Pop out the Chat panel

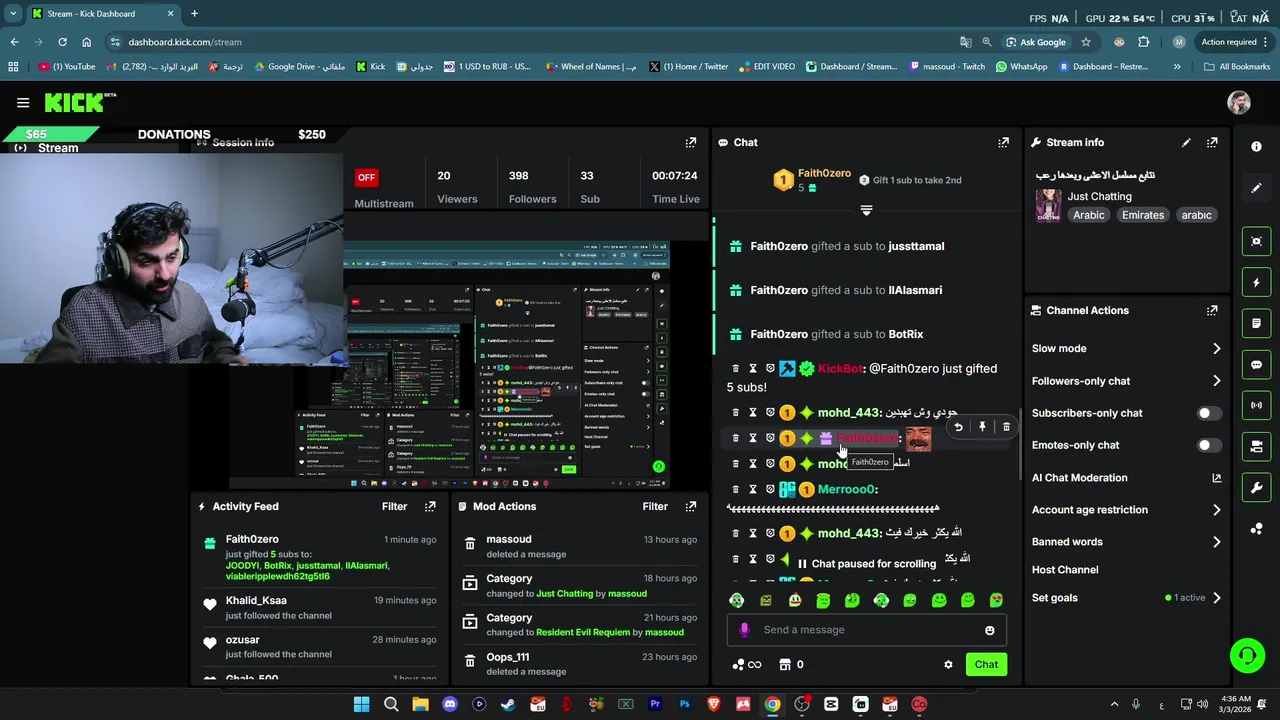[1003, 142]
